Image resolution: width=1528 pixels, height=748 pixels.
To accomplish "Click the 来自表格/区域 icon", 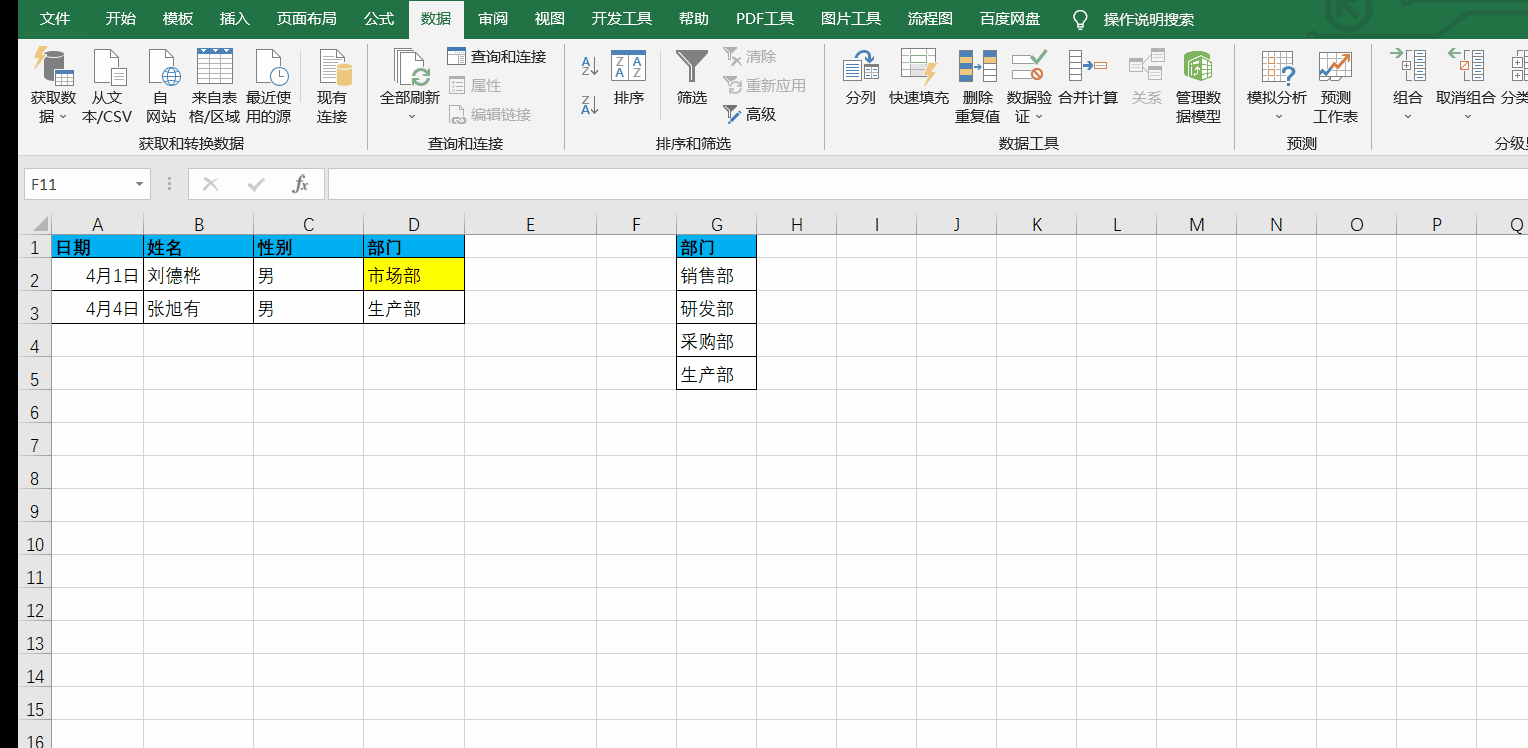I will [214, 68].
